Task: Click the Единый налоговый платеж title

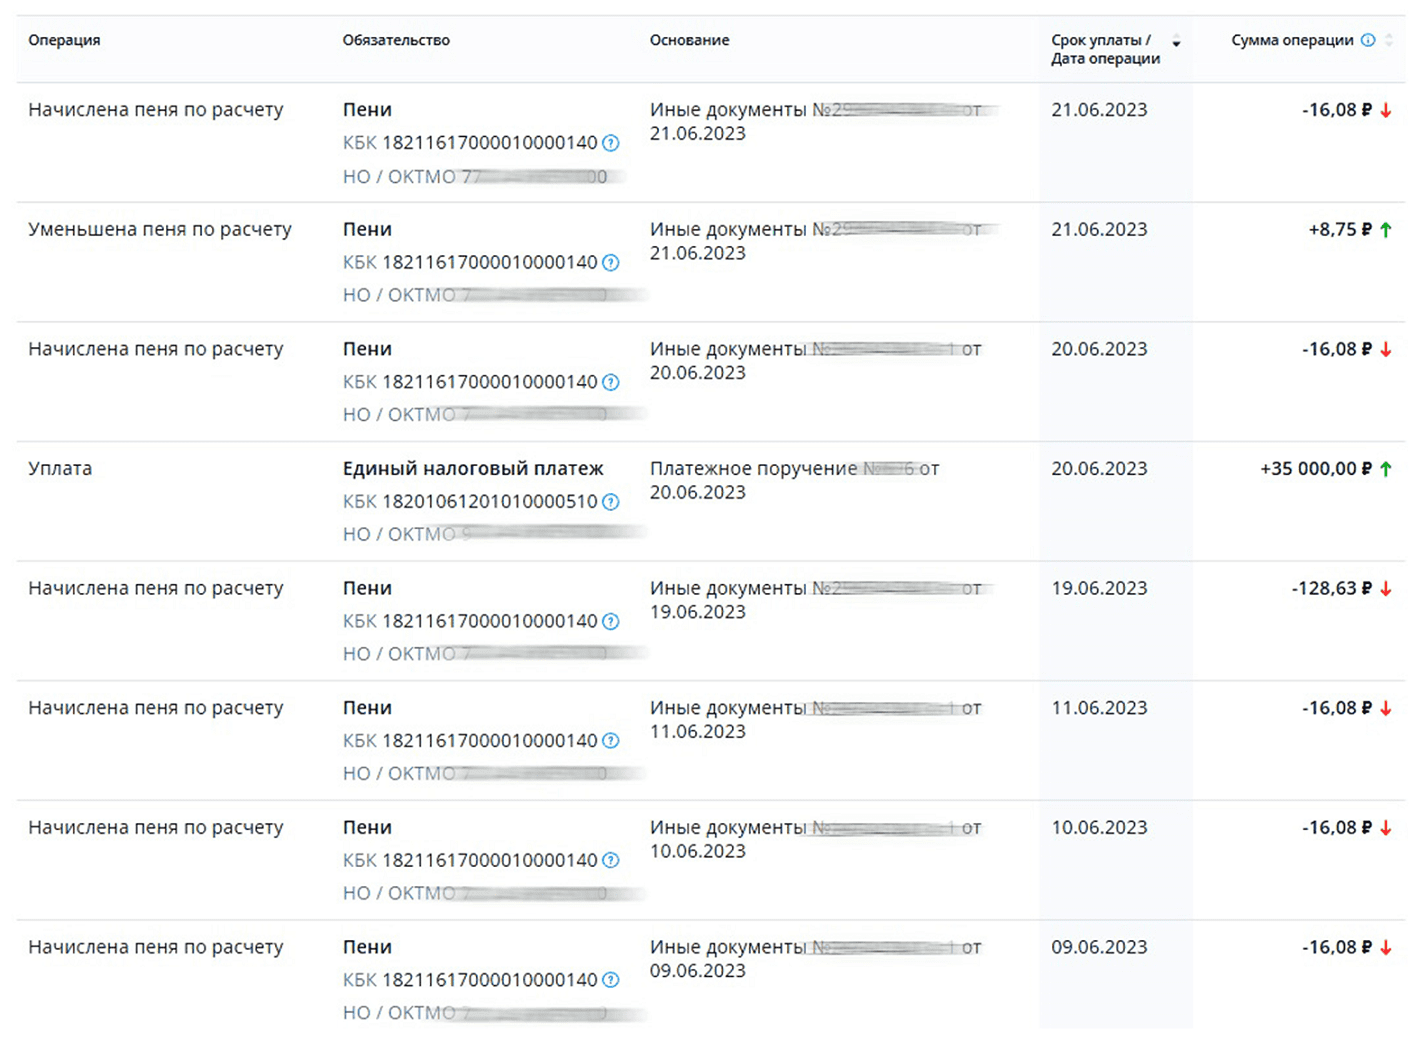Action: [x=473, y=469]
